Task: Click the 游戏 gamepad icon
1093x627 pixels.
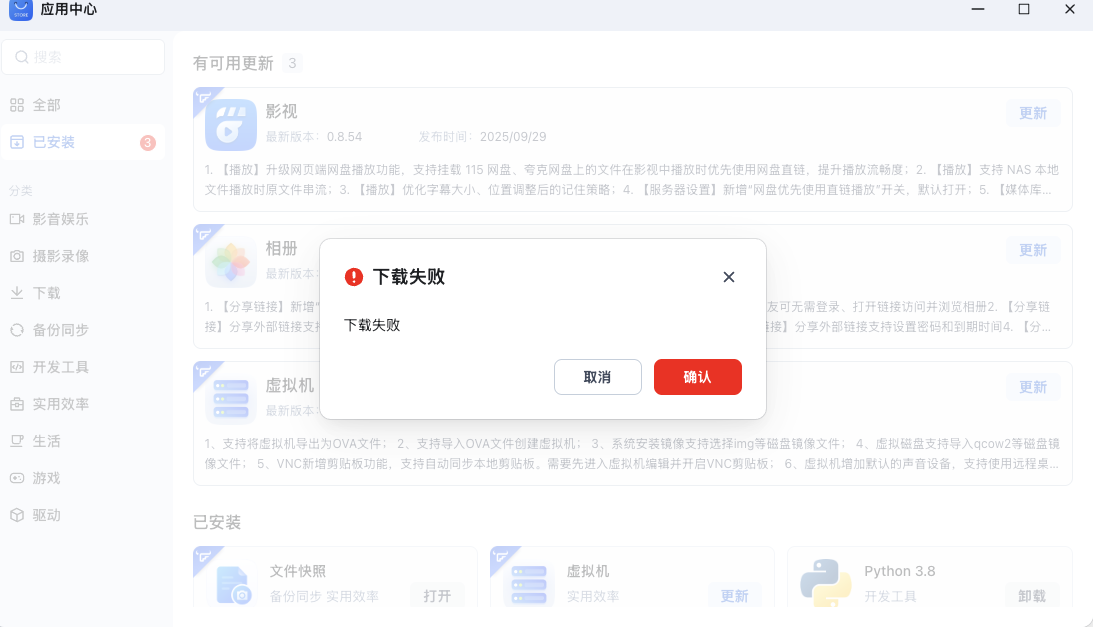Action: (17, 478)
